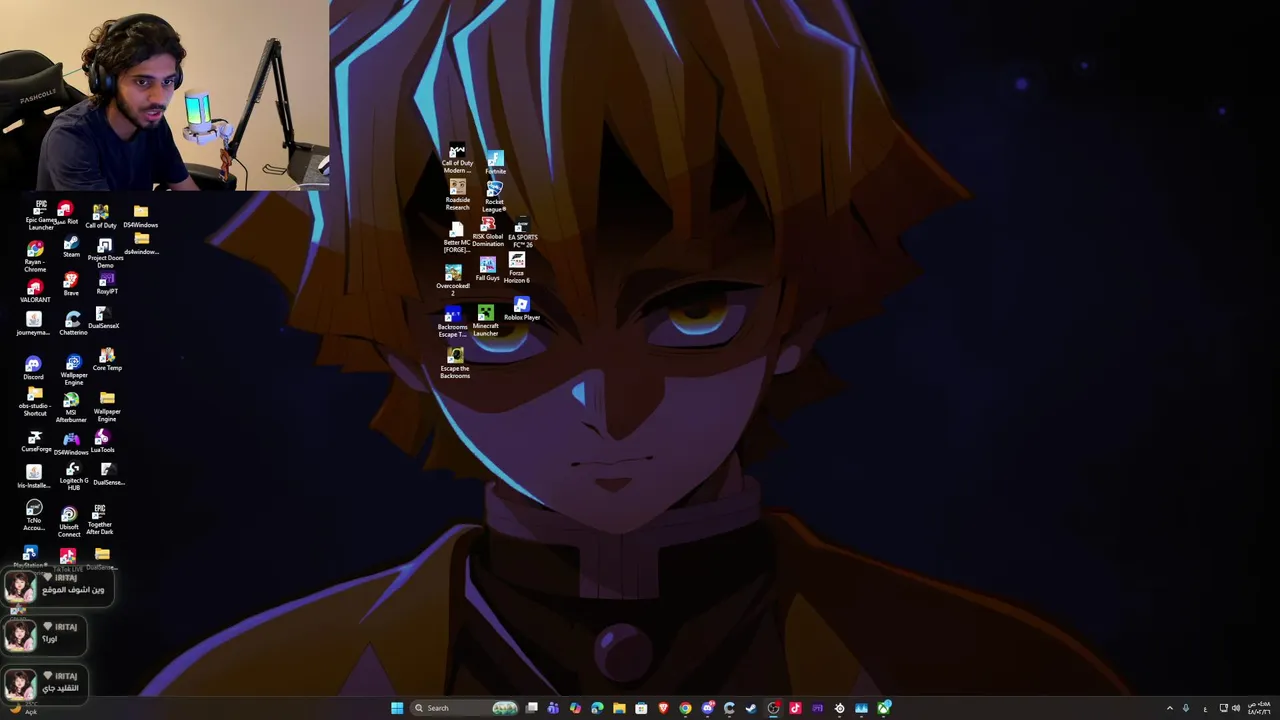Select the Together After Dark shortcut
This screenshot has width=1280, height=720.
[x=100, y=519]
